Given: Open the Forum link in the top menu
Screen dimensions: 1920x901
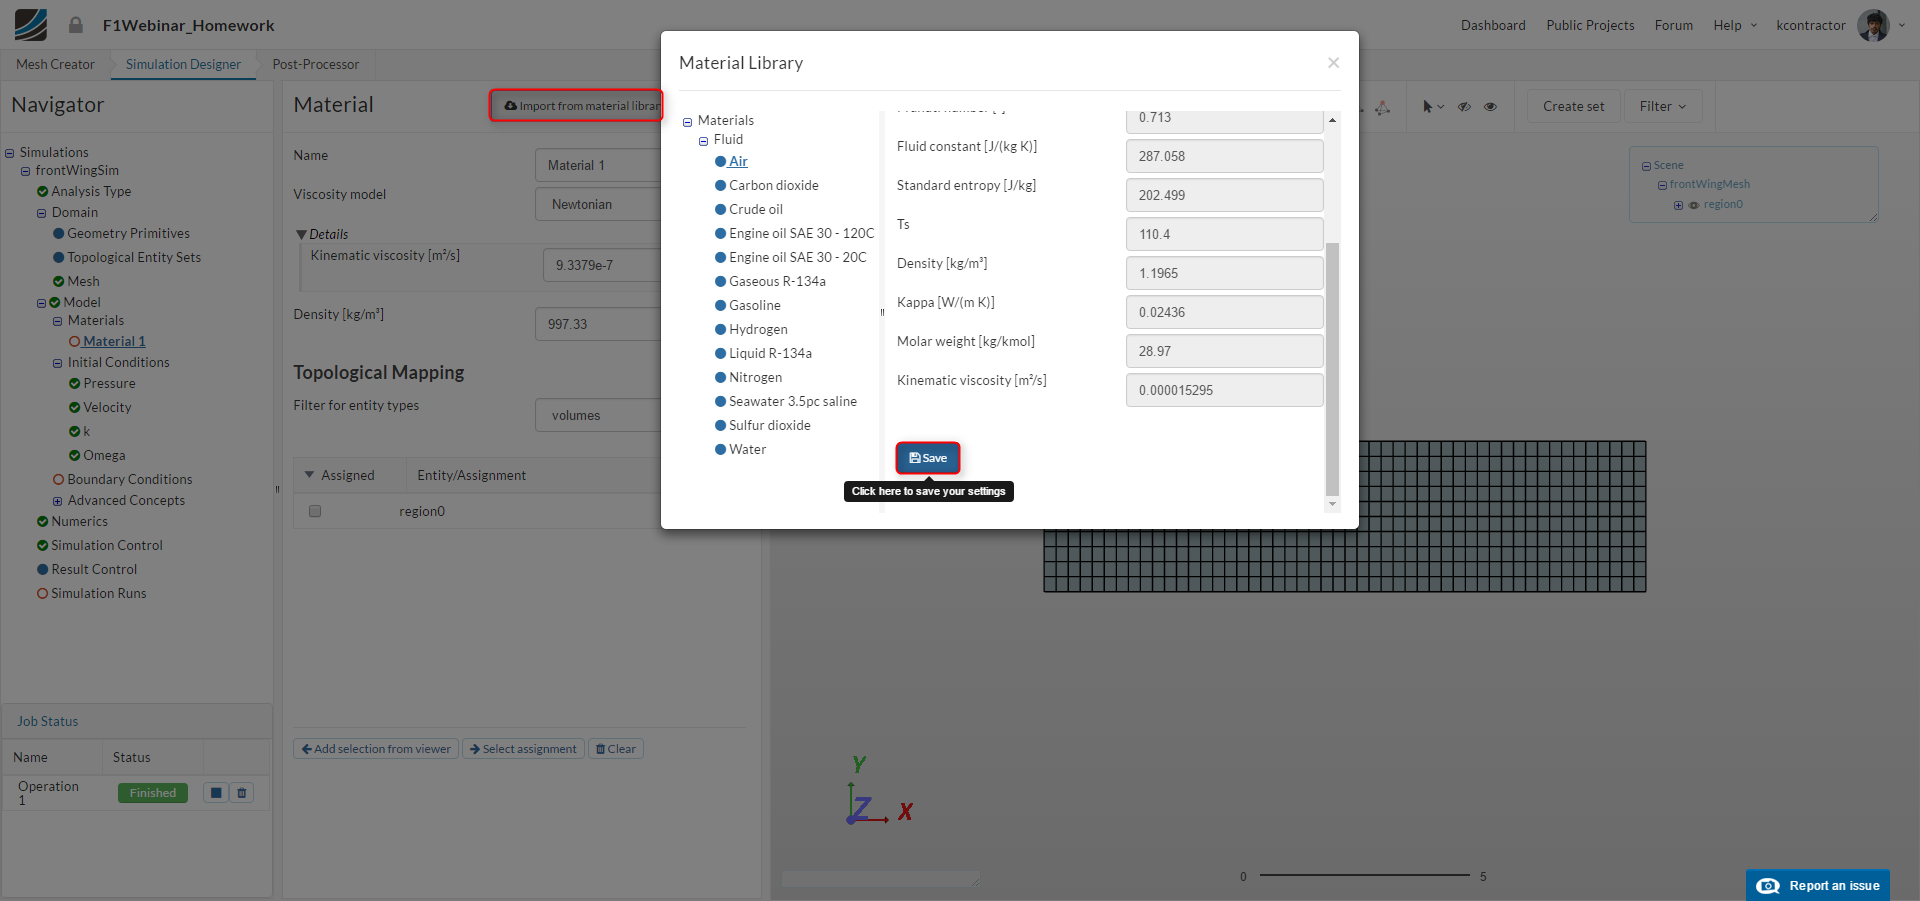Looking at the screenshot, I should [1674, 25].
